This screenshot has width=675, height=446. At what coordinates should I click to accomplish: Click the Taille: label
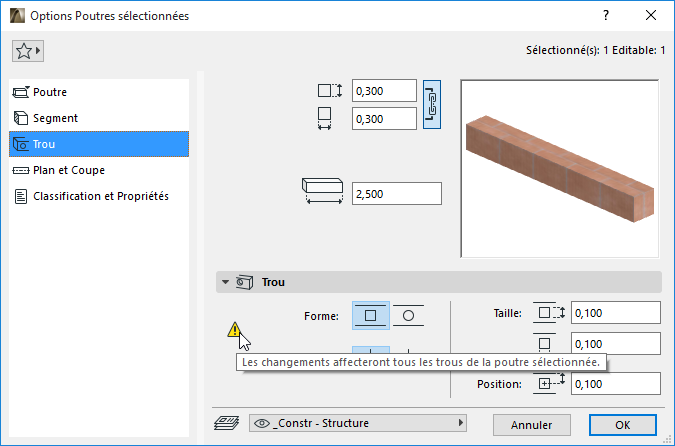point(508,313)
